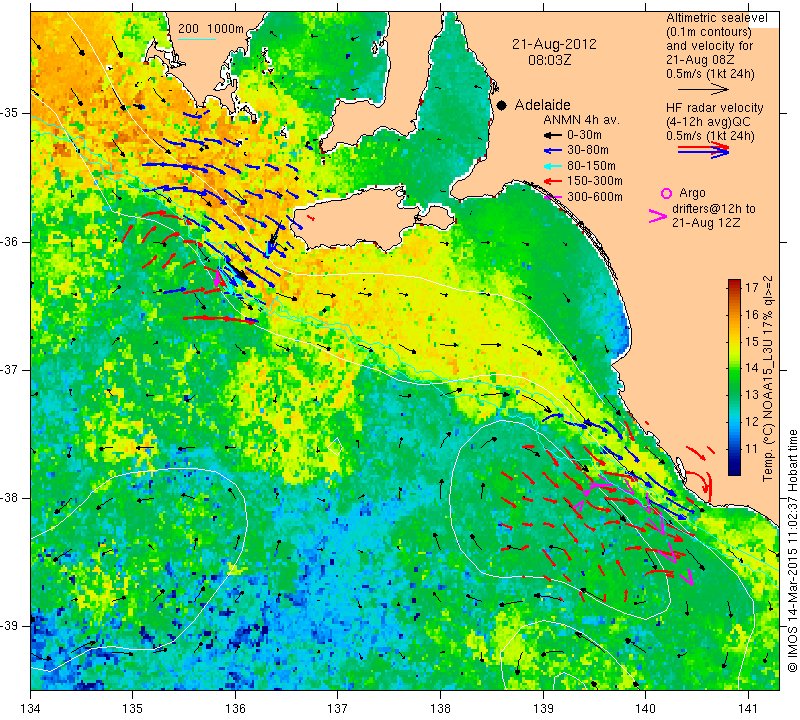Click the '137' longitude axis label
Viewport: 800px width, 720px height.
(338, 709)
